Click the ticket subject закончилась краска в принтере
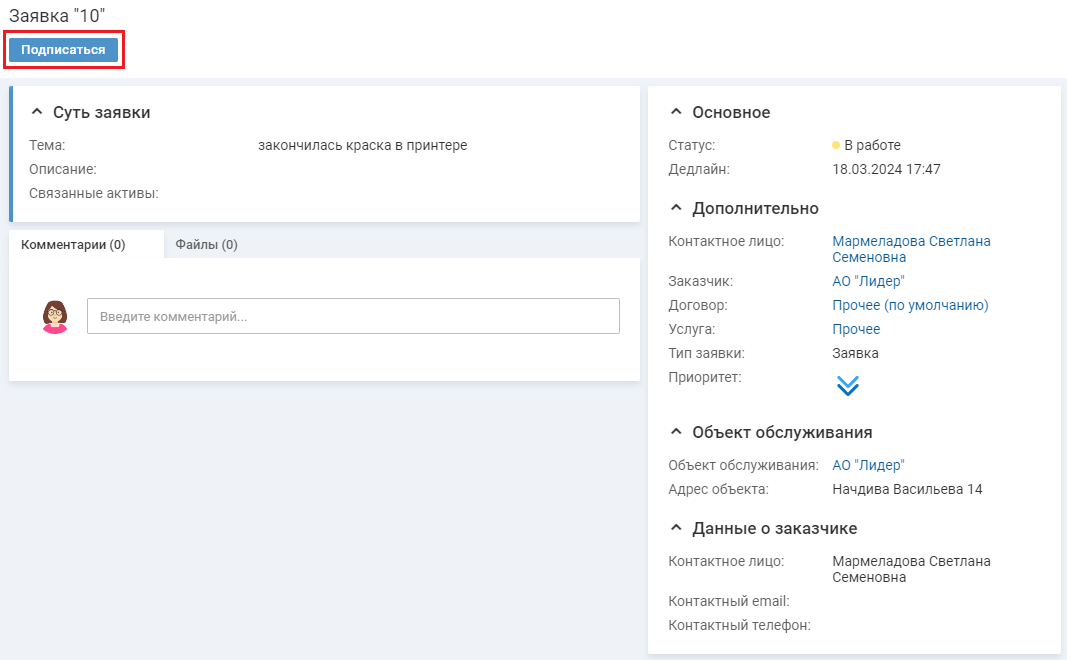 [362, 145]
